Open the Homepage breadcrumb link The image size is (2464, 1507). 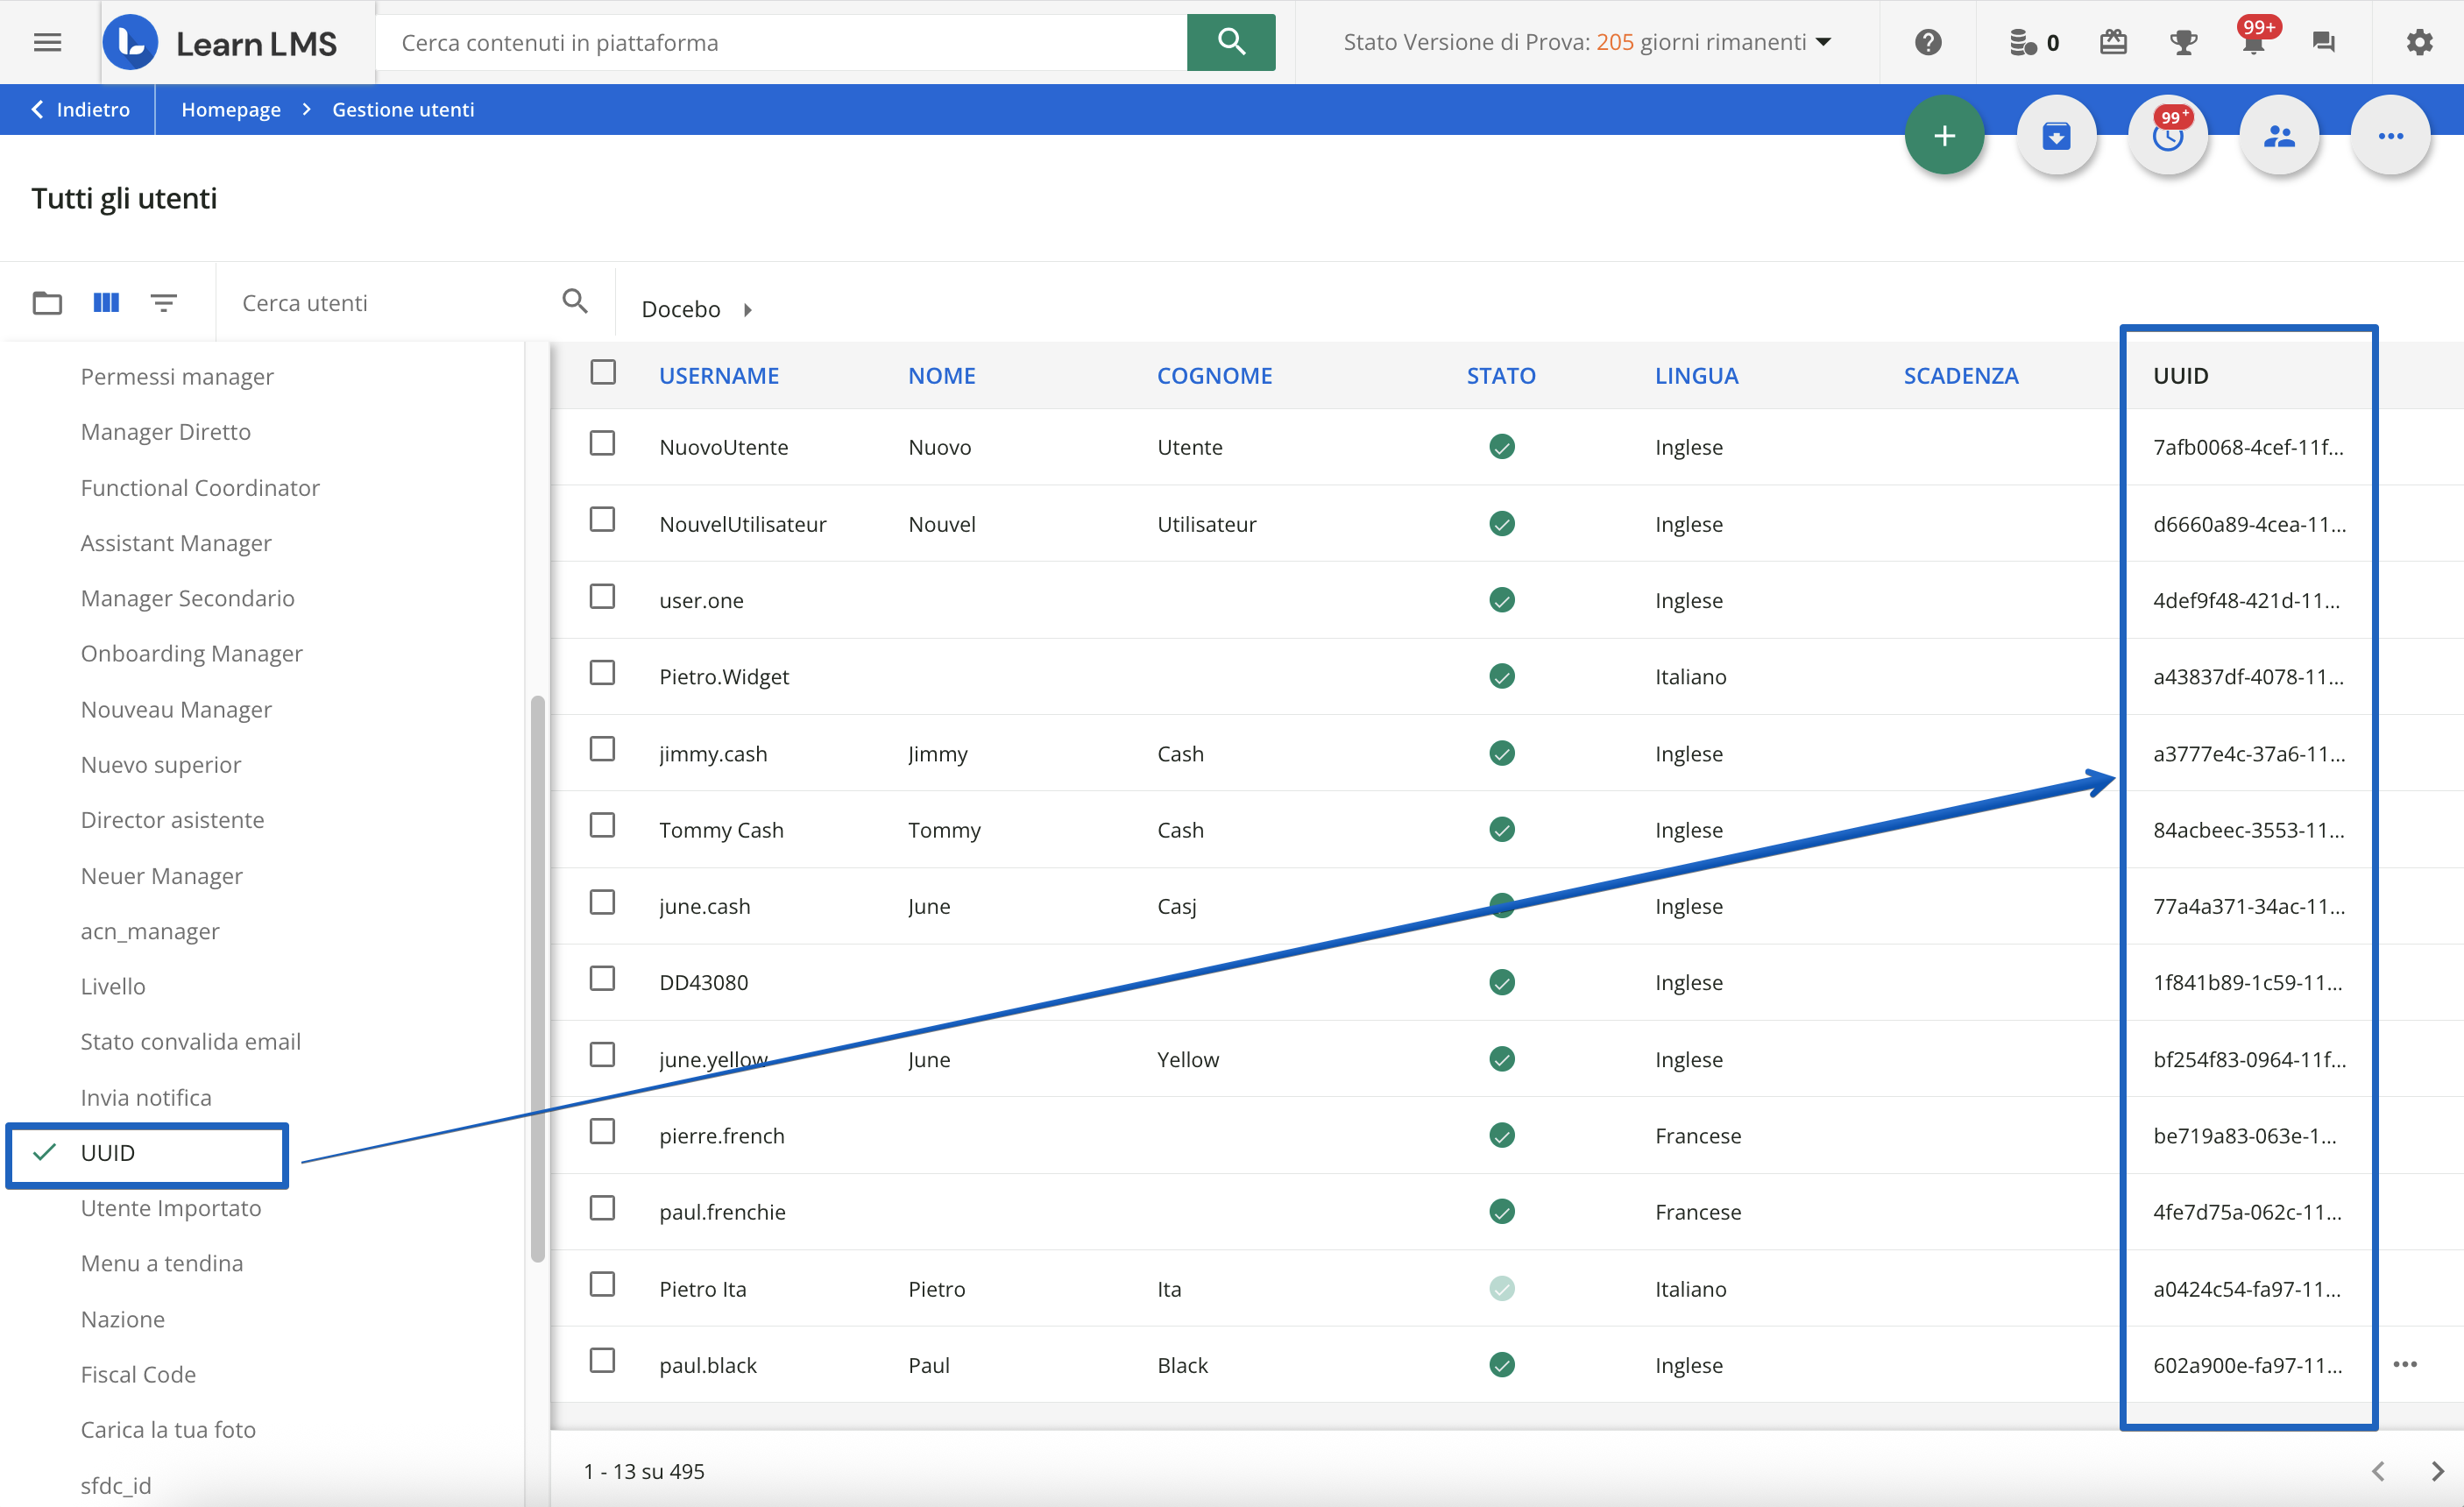tap(231, 109)
